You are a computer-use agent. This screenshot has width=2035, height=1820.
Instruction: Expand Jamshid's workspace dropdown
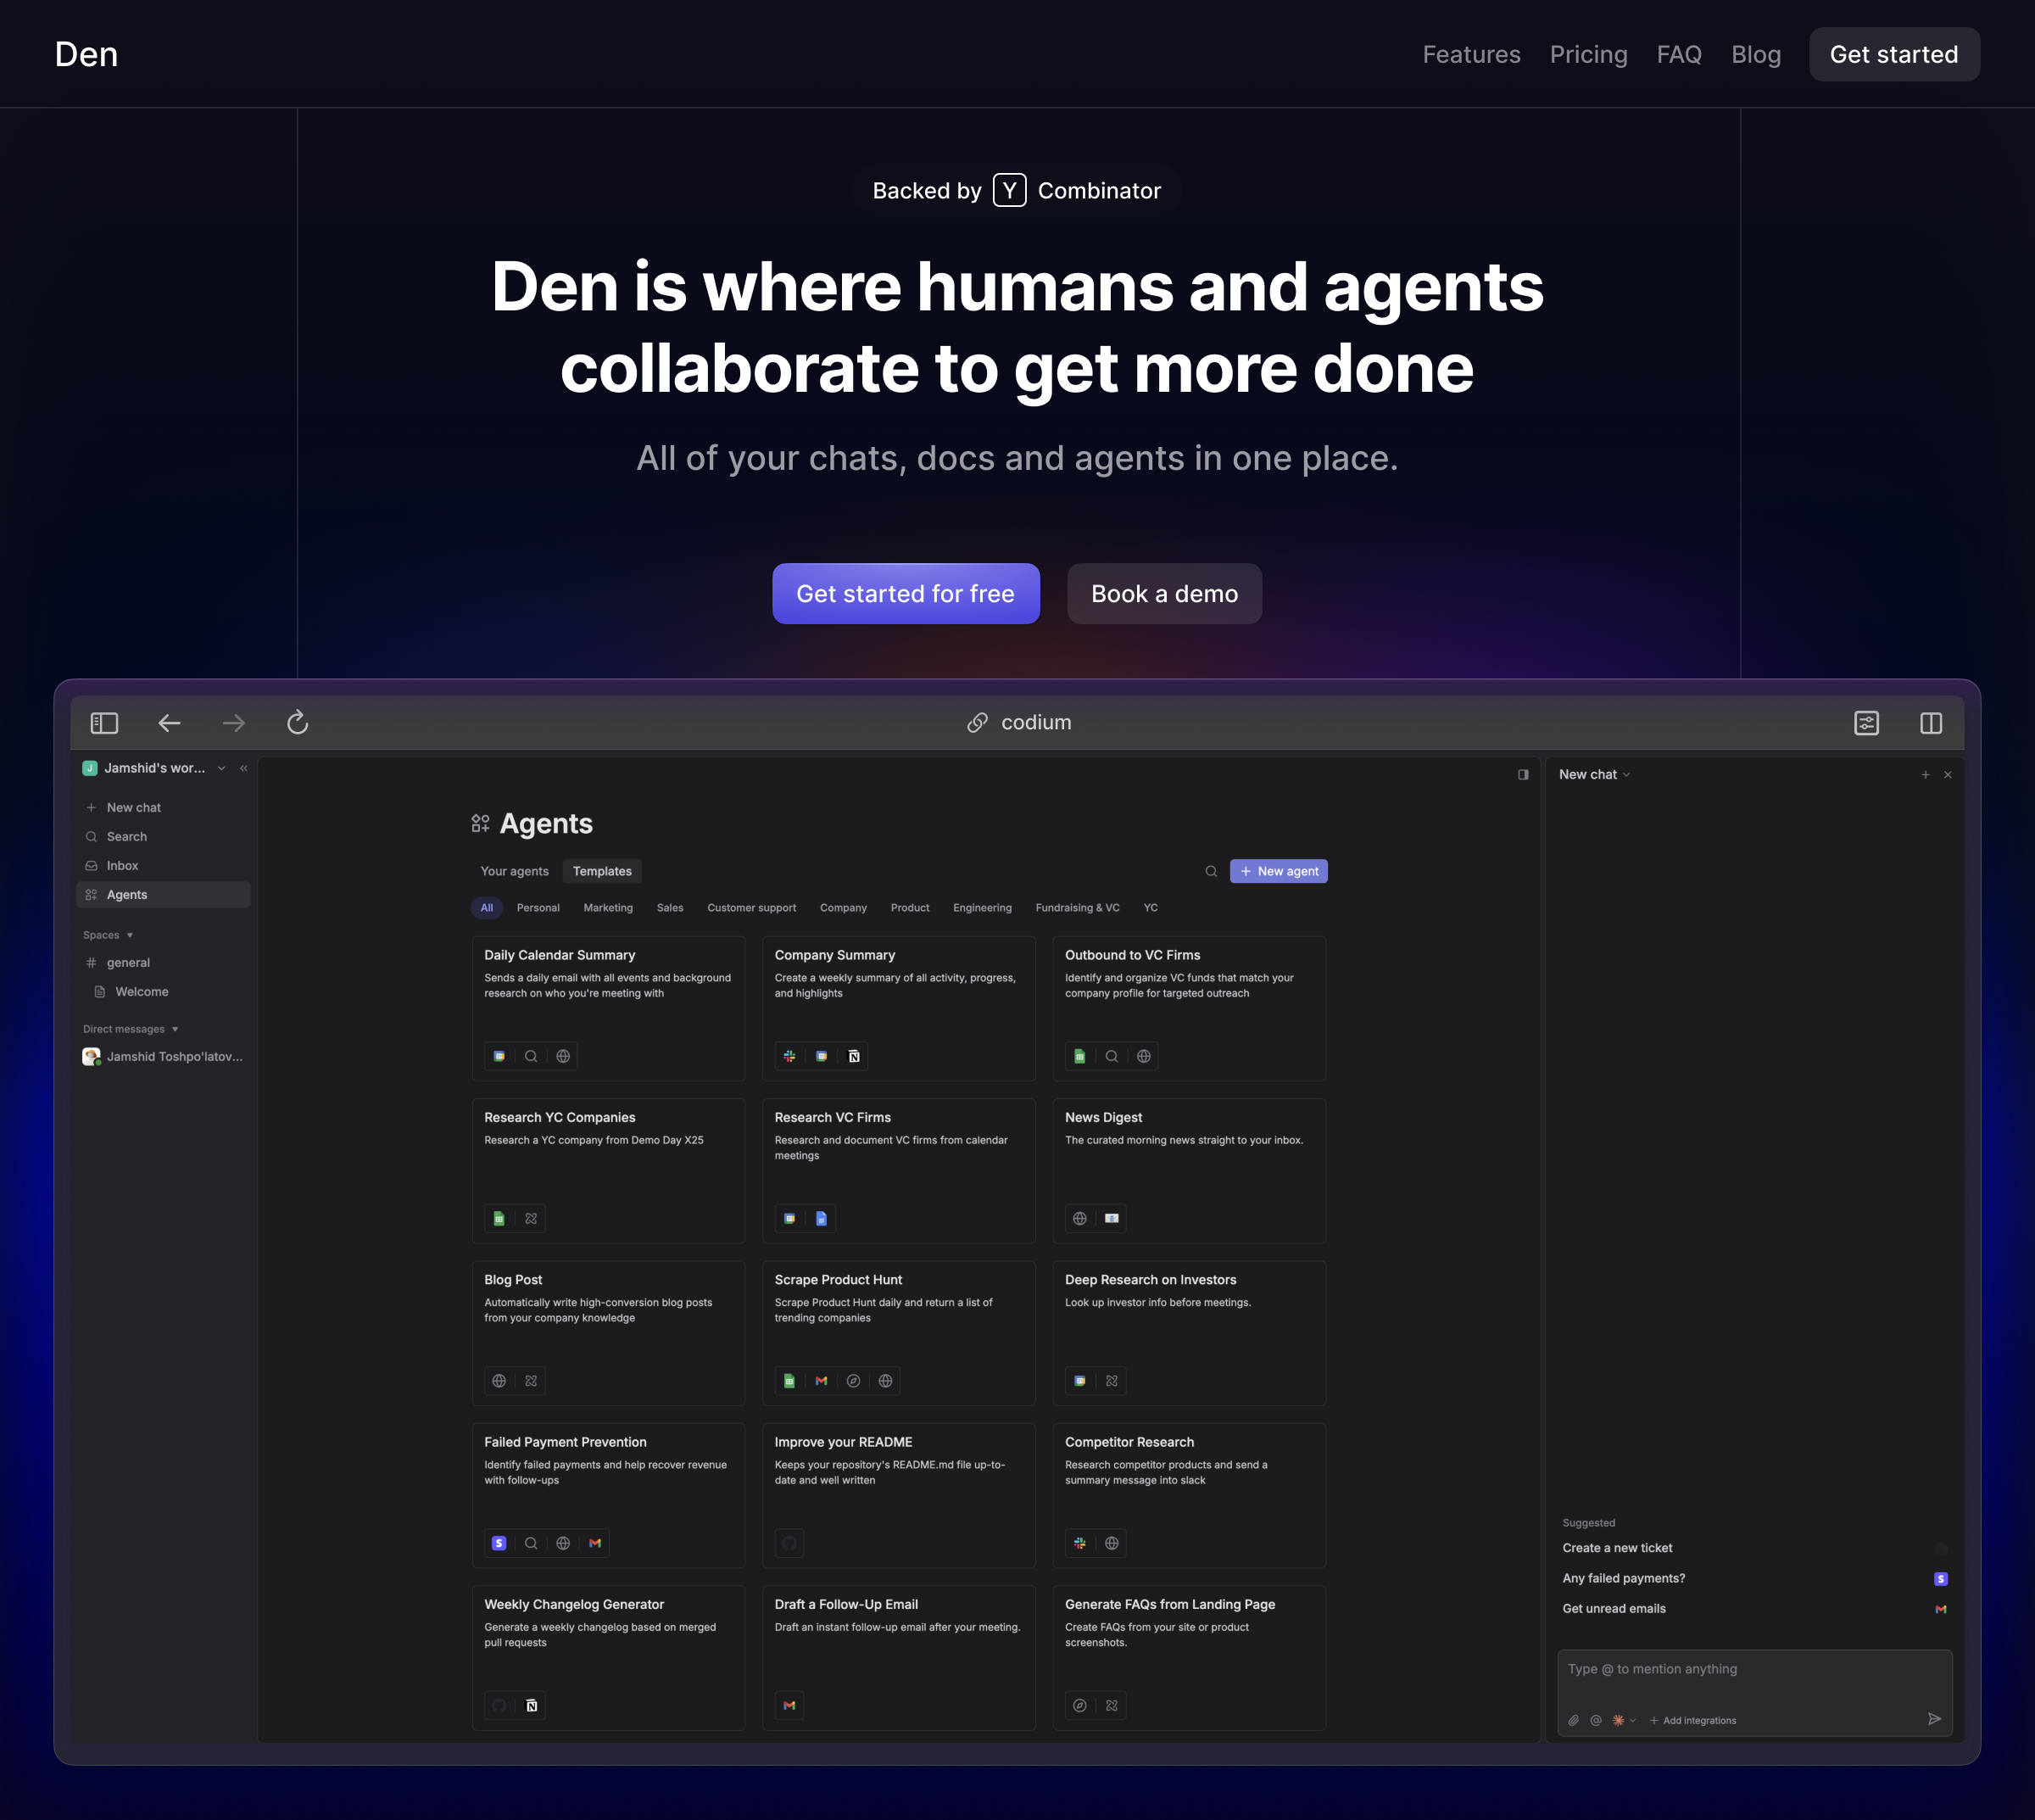pos(221,768)
